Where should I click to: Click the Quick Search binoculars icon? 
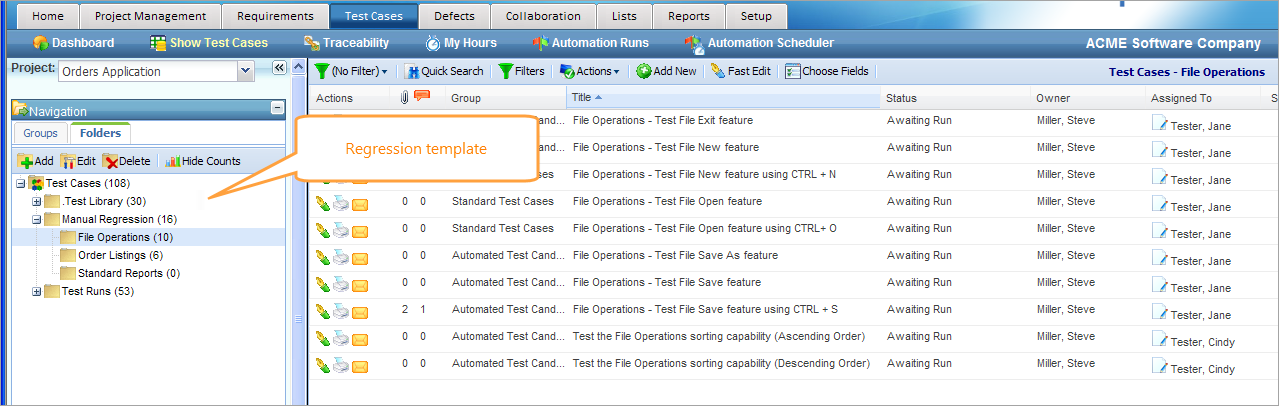(412, 71)
